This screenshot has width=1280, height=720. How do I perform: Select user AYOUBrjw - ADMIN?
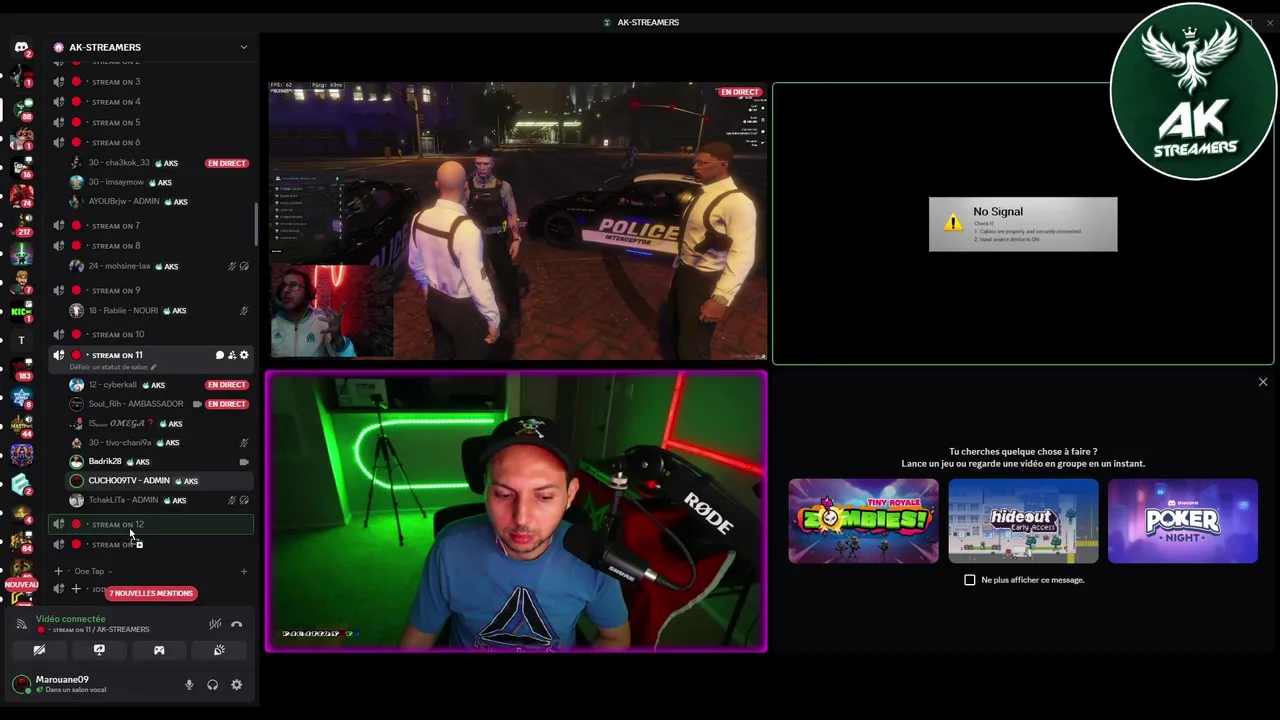pyautogui.click(x=158, y=201)
